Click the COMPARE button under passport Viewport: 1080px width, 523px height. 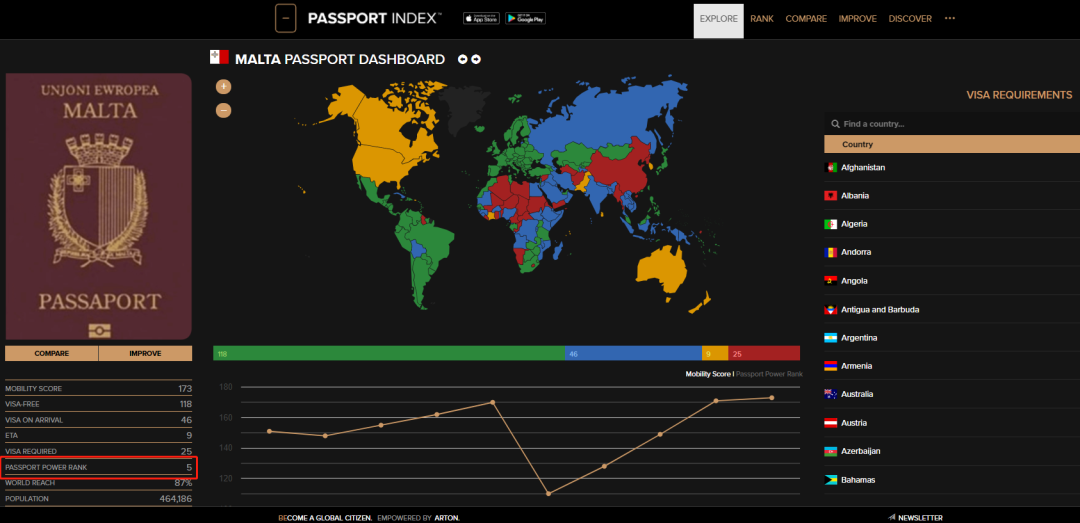[52, 353]
